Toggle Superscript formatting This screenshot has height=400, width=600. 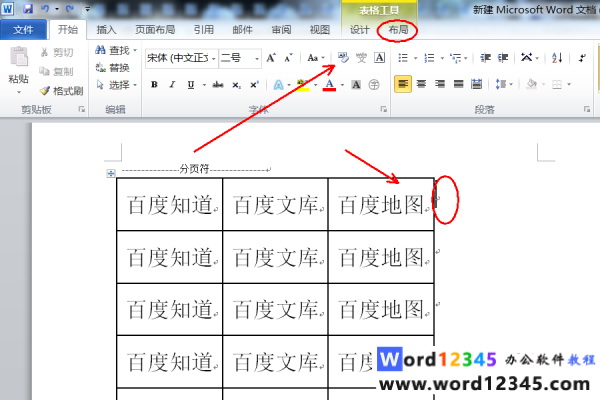[254, 85]
